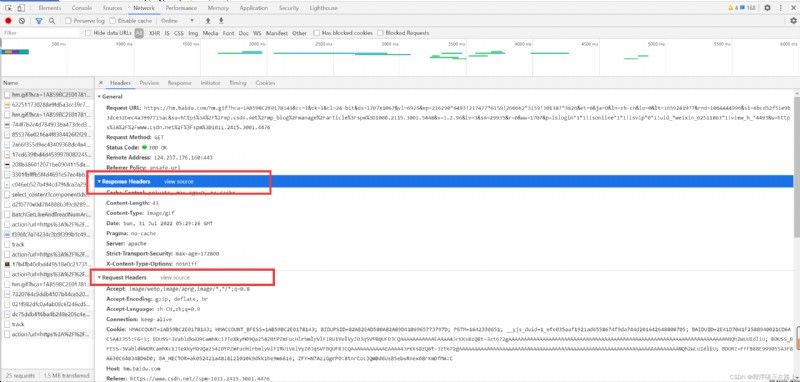Select request dc75ddb4f6ba4b248e205c4e...
800x382 pixels.
point(47,314)
